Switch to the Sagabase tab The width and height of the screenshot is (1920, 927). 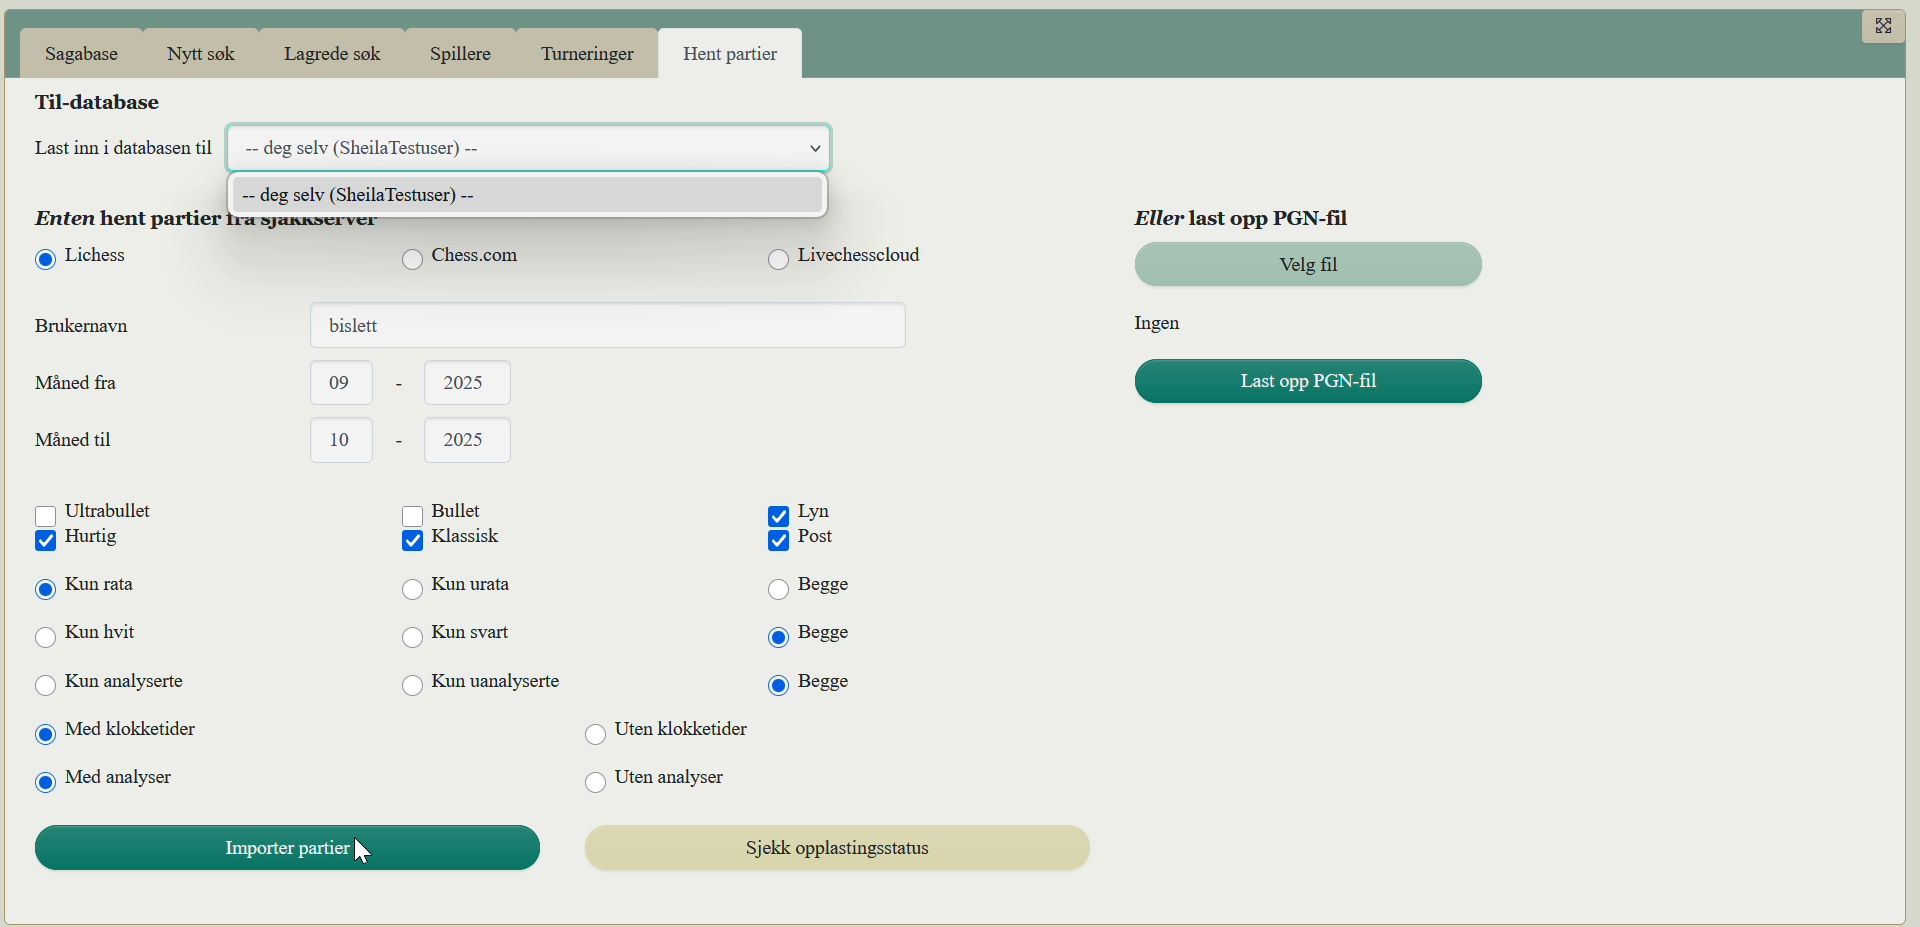(x=82, y=54)
